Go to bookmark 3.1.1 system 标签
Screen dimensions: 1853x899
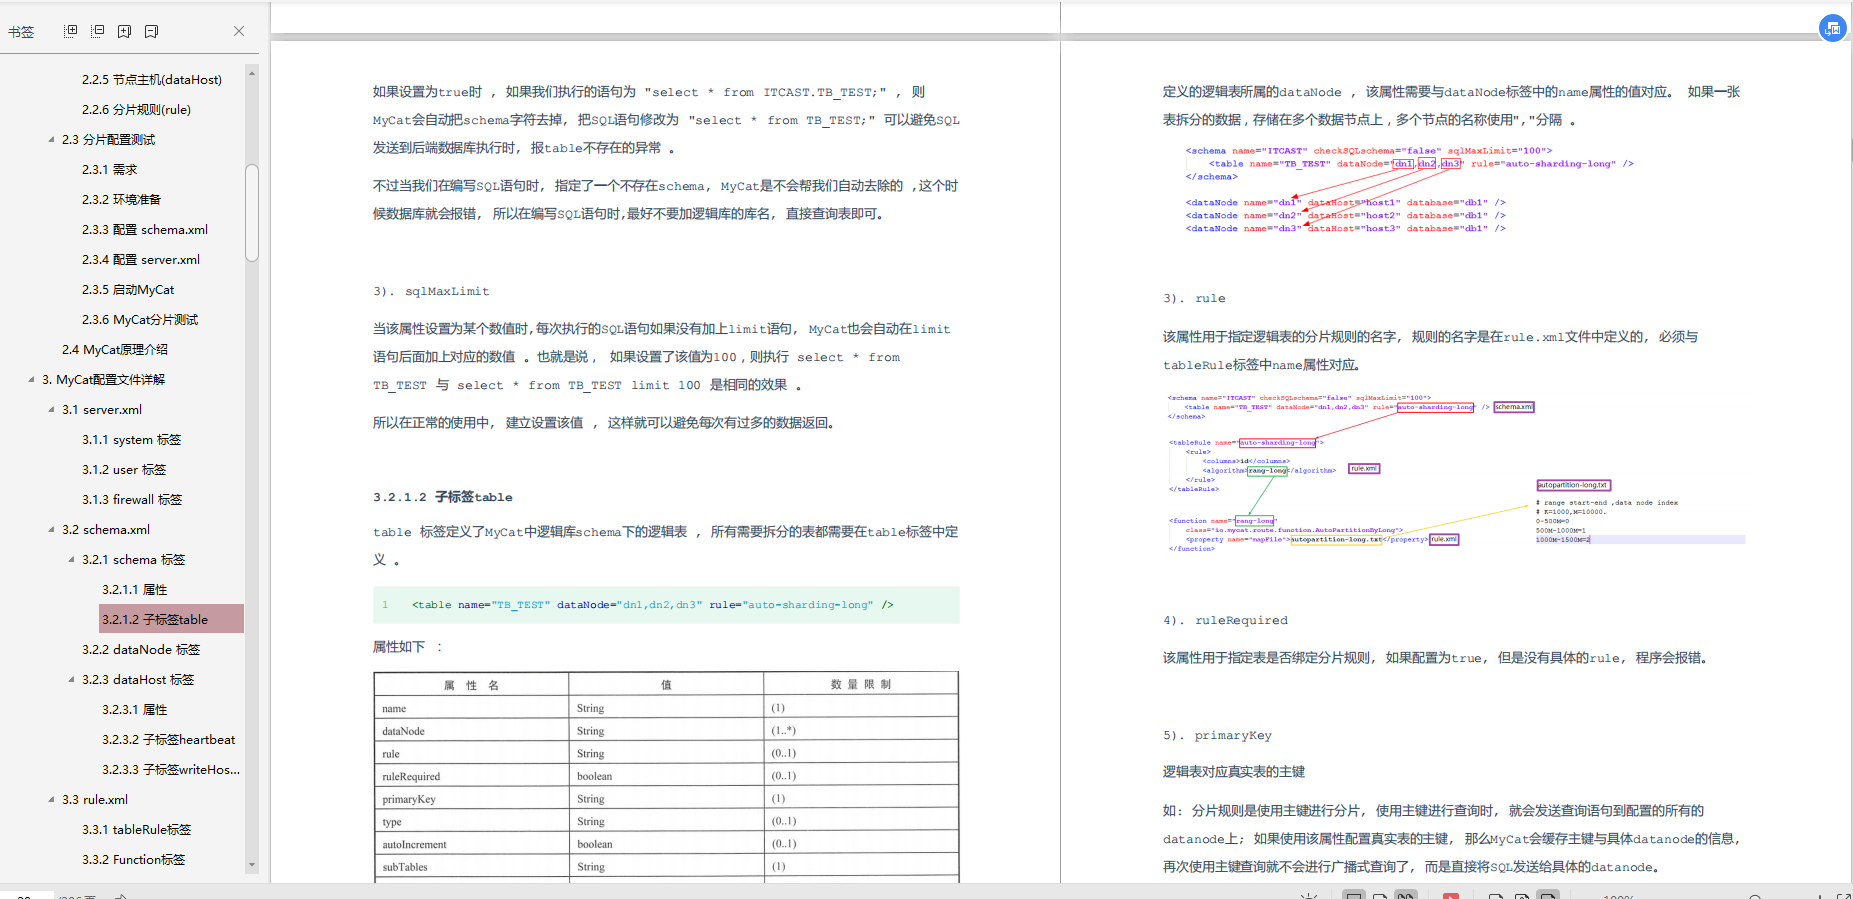132,439
